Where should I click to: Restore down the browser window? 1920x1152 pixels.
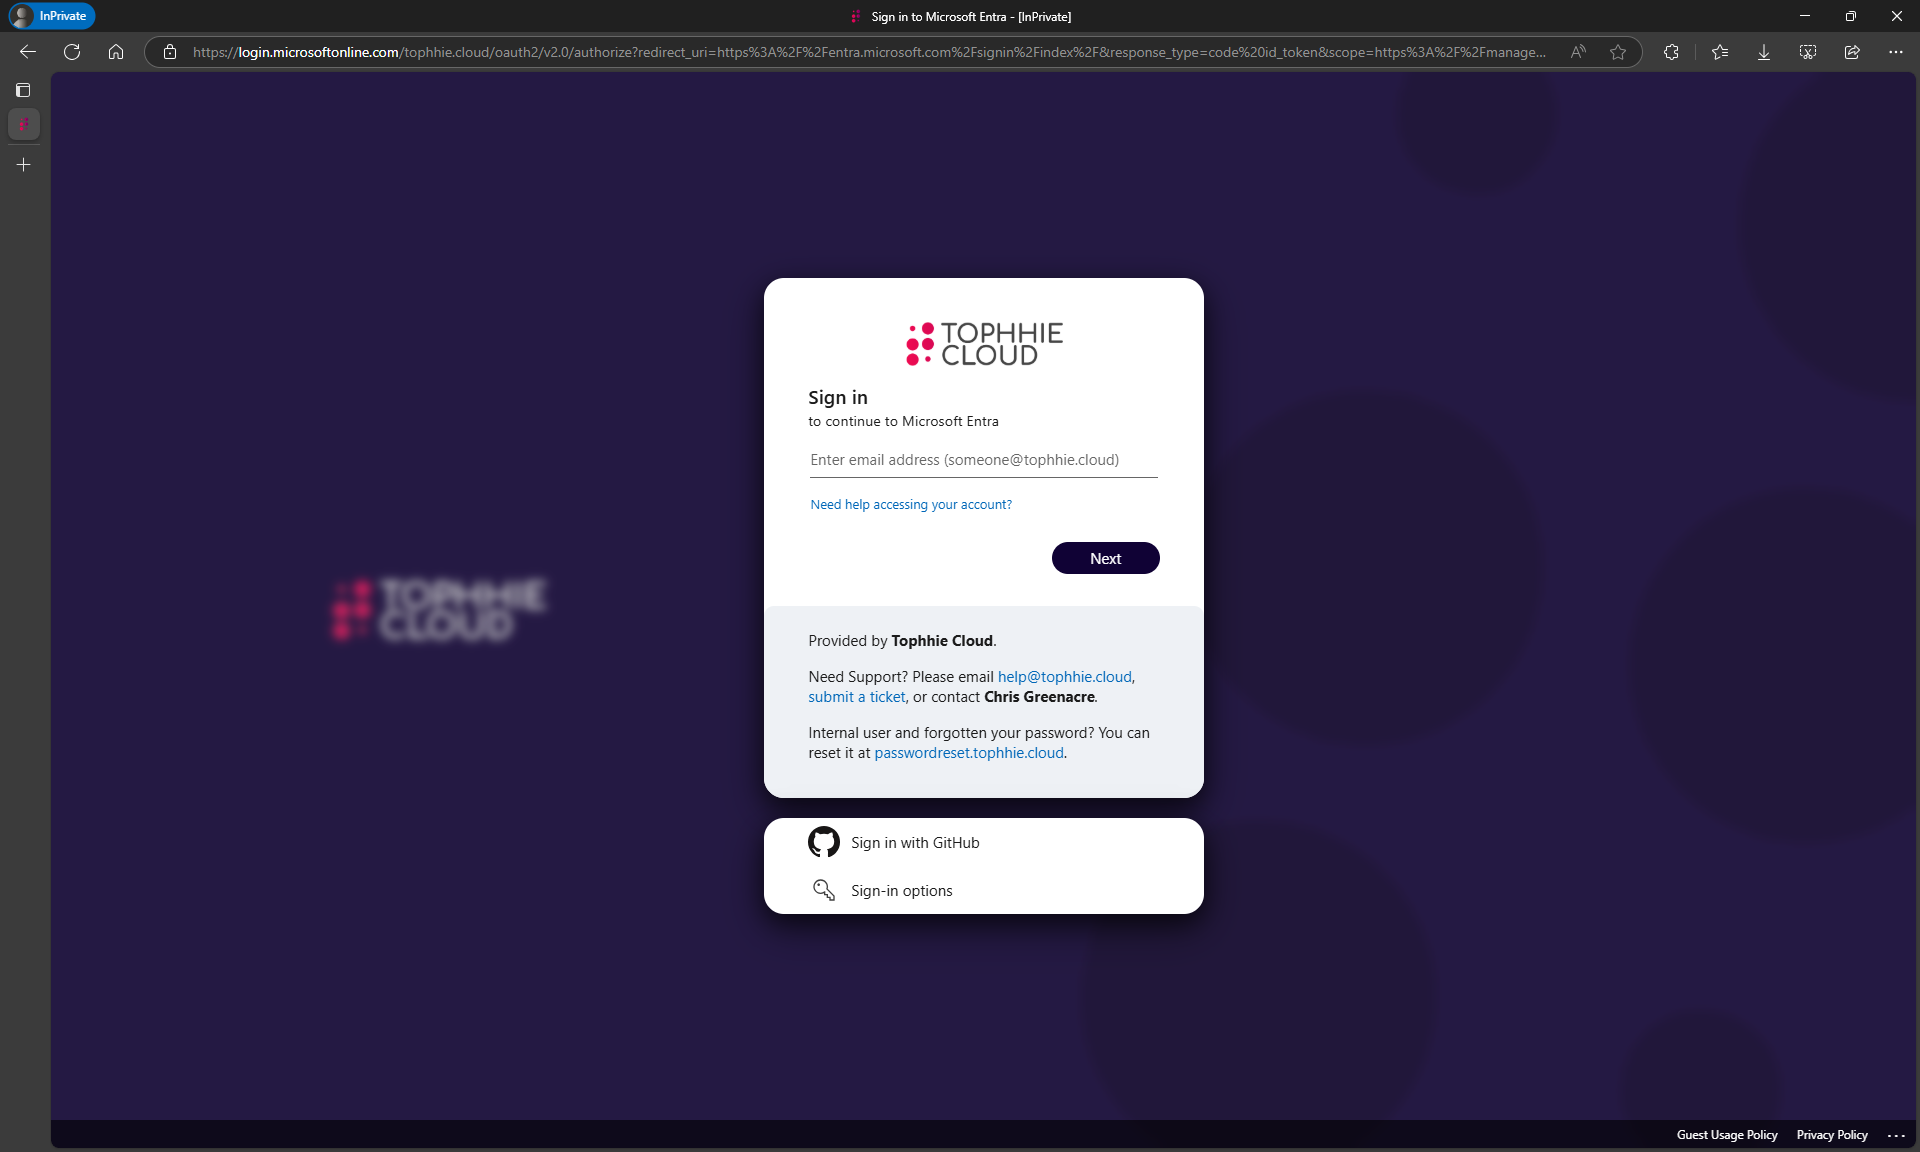[1851, 16]
